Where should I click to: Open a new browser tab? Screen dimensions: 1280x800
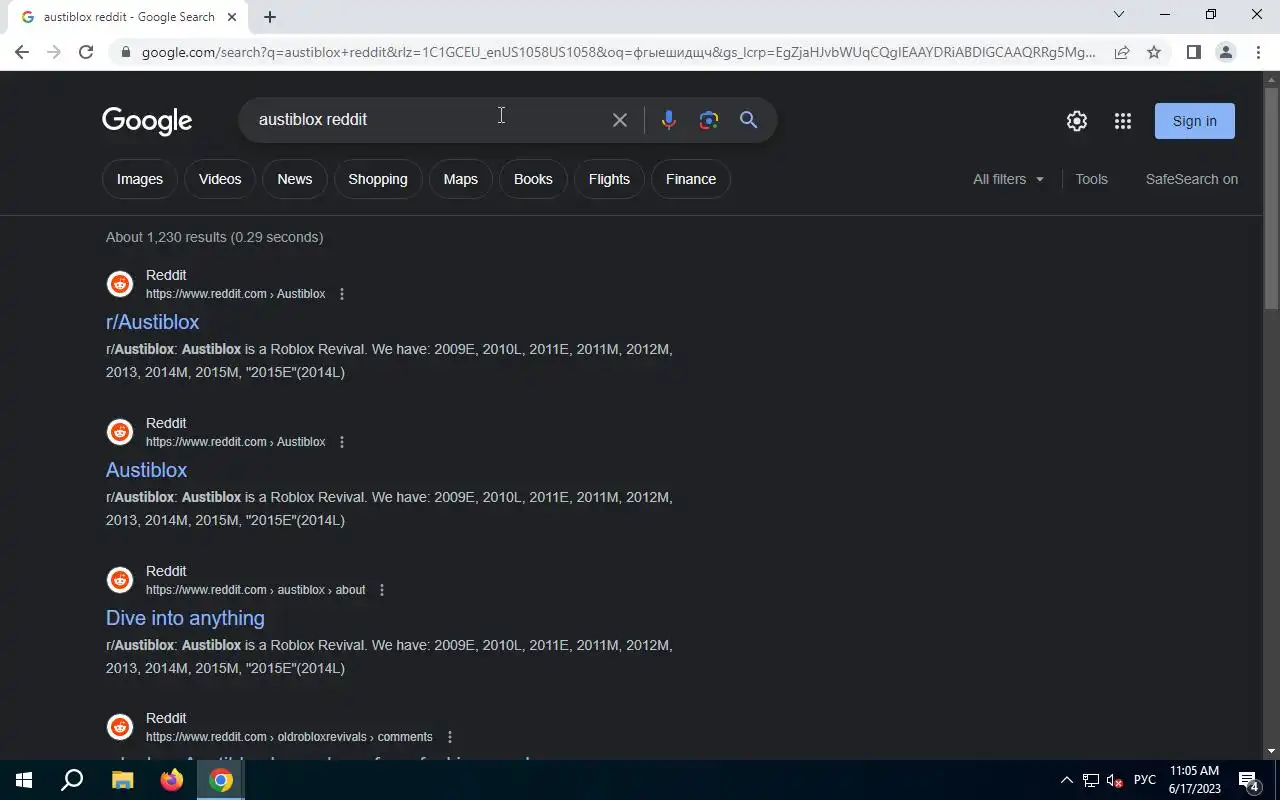click(x=270, y=17)
